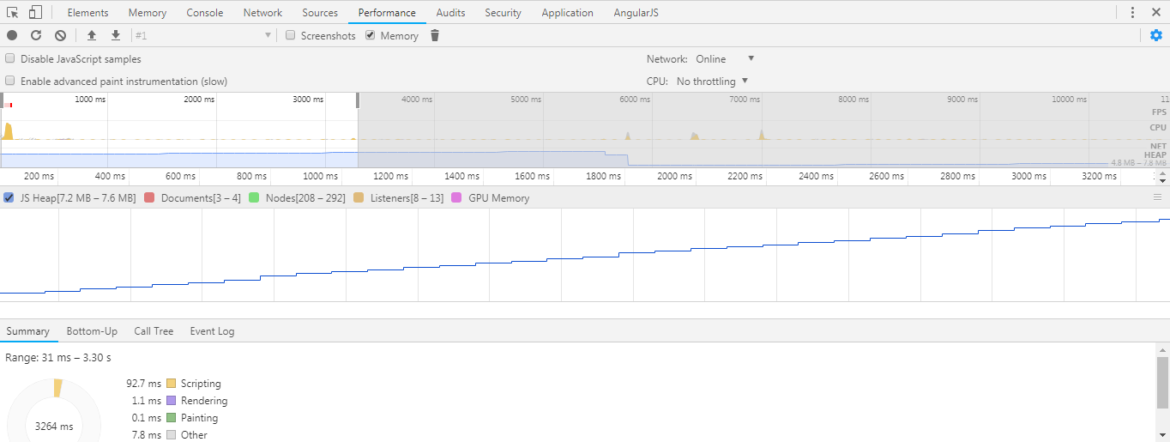
Task: Click the reload and profile icon
Action: 36,36
